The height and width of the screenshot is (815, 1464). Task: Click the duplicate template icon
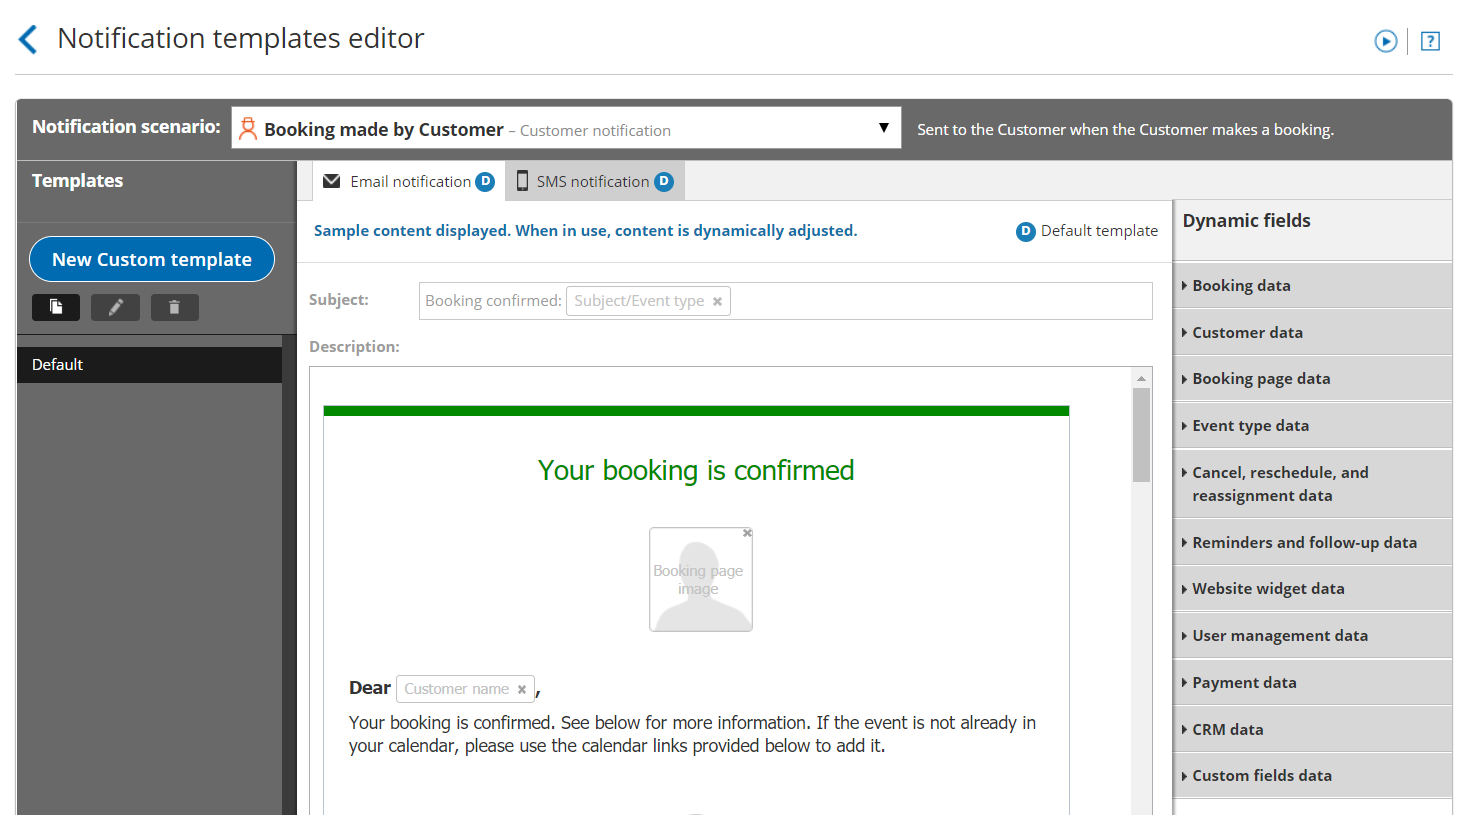coord(56,307)
